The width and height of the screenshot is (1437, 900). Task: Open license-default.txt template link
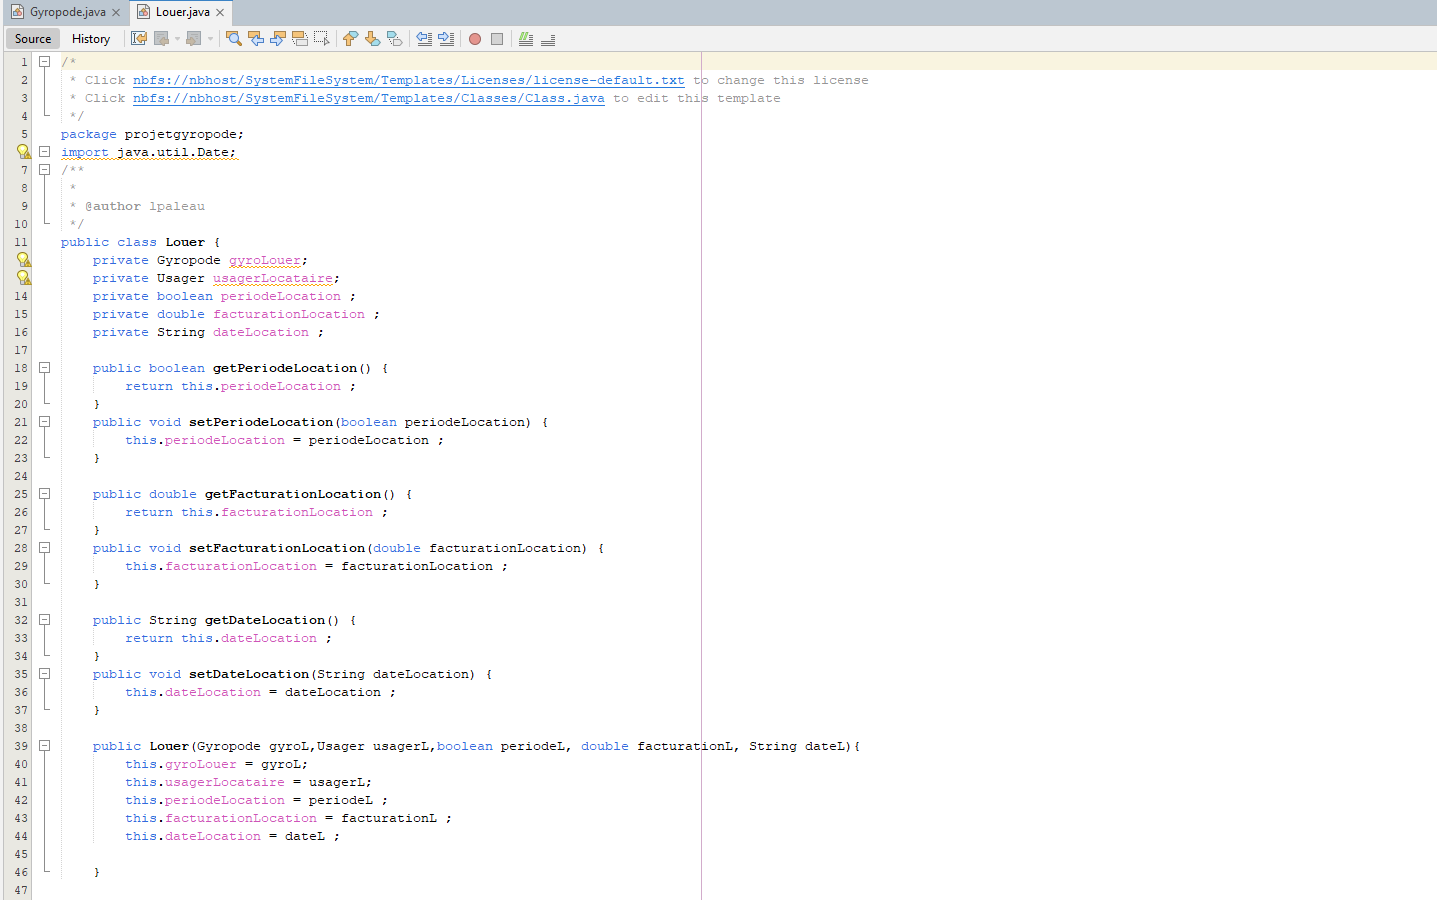pyautogui.click(x=408, y=80)
